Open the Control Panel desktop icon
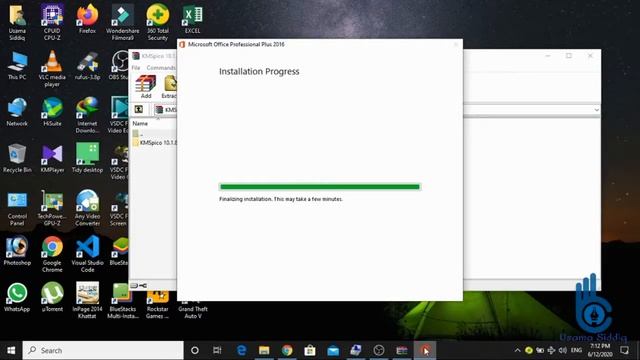The image size is (640, 360). click(17, 208)
